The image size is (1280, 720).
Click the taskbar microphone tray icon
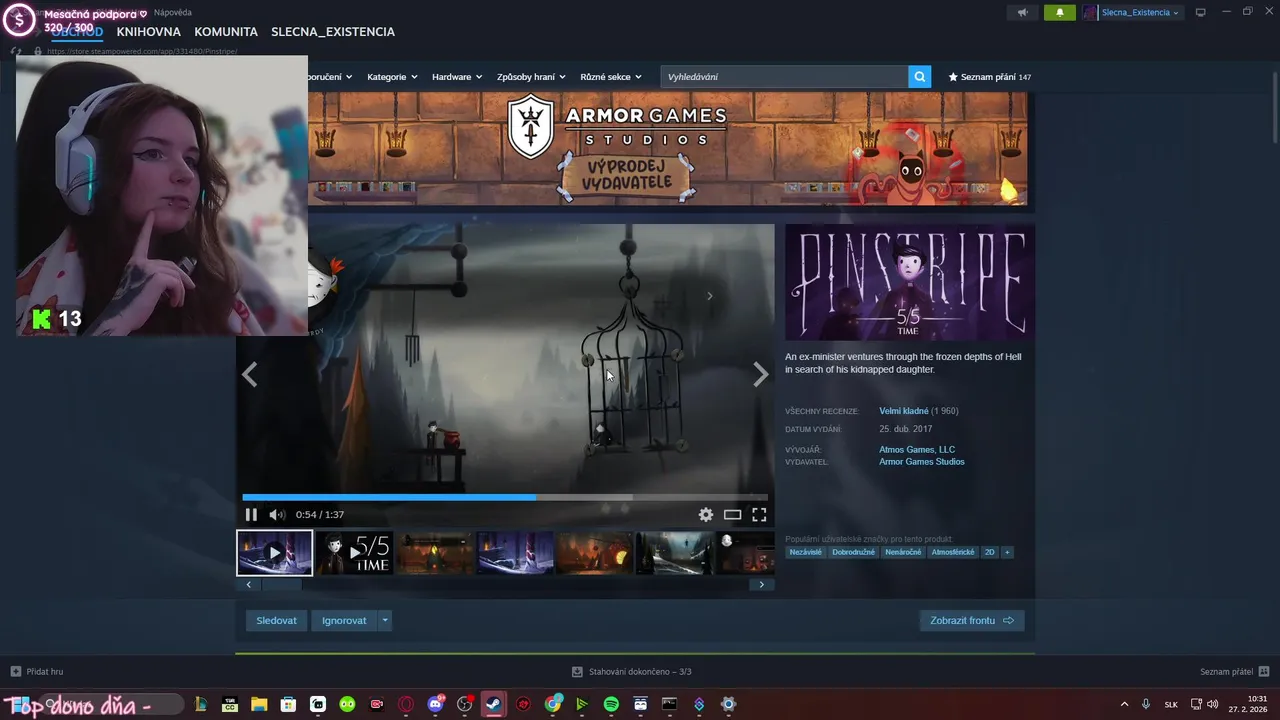1146,704
